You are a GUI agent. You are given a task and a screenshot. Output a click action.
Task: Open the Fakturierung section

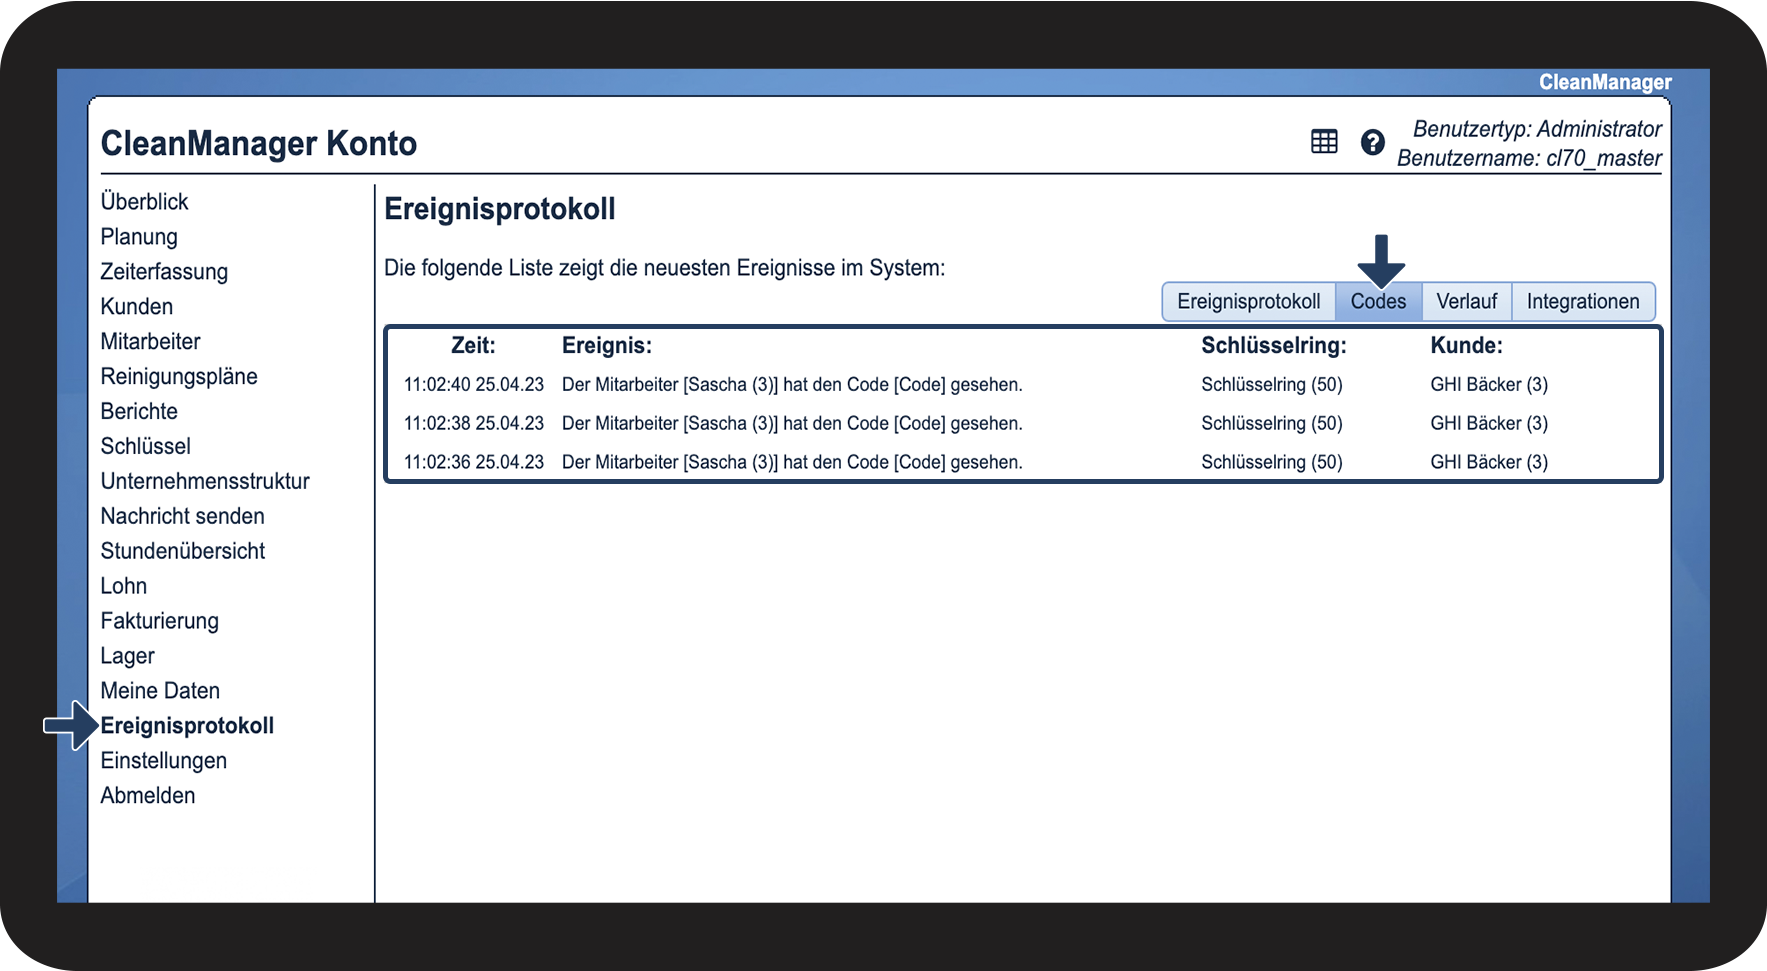tap(160, 621)
